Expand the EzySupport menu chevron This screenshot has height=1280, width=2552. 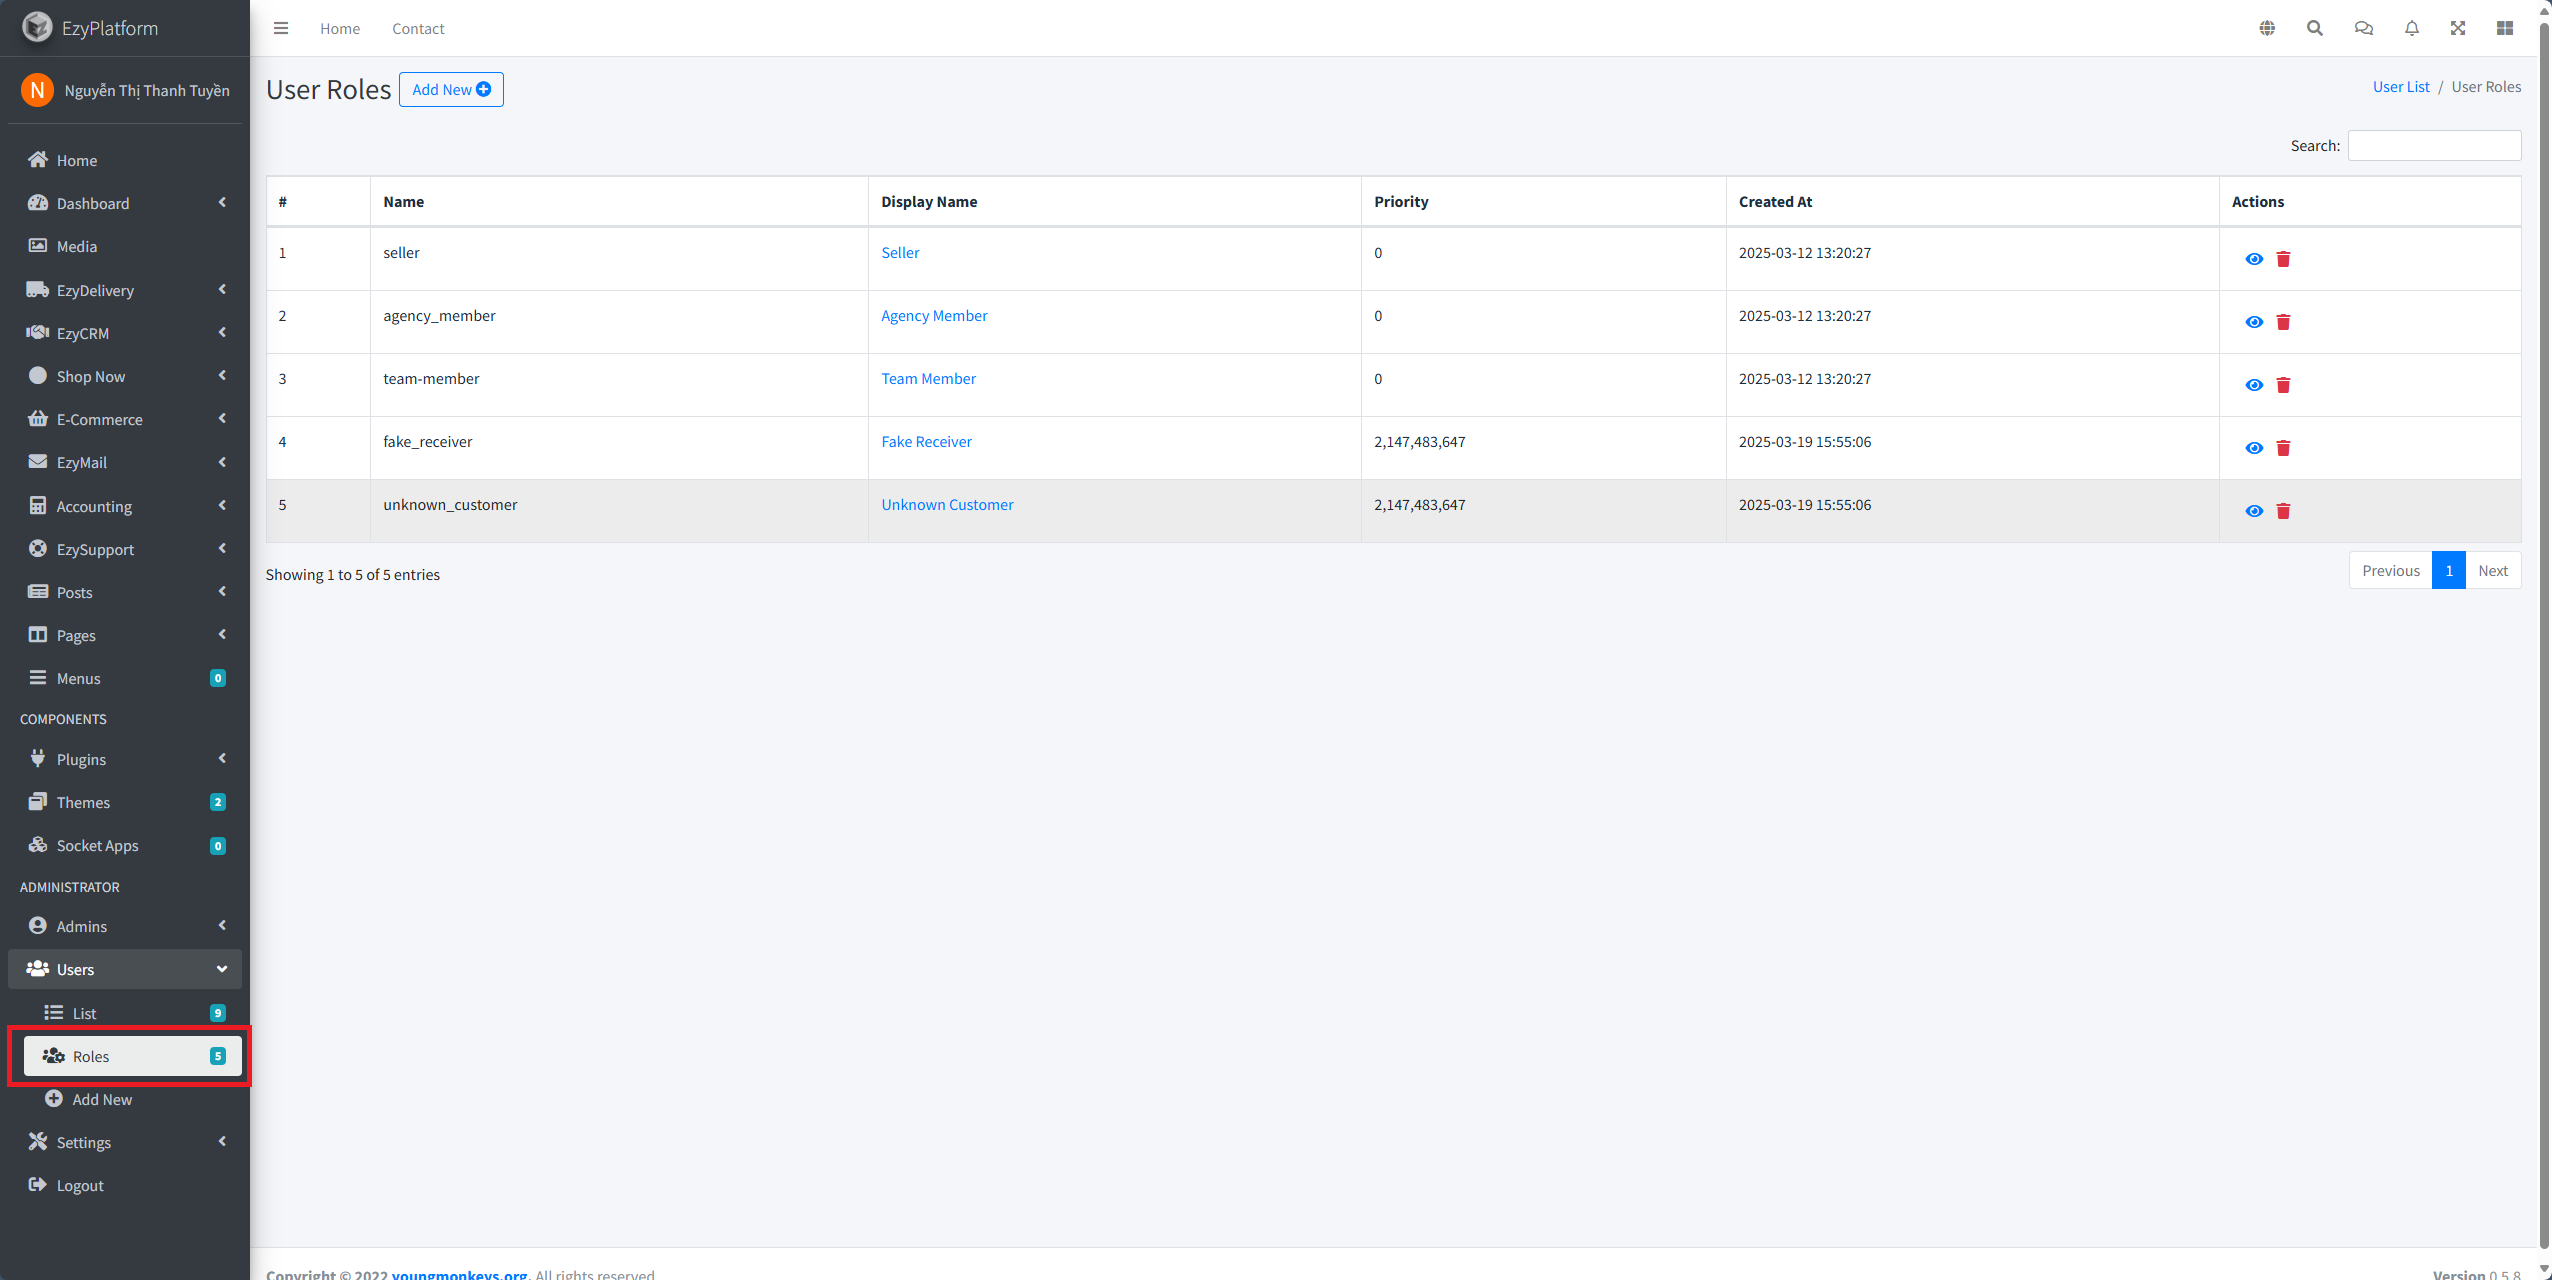[222, 548]
